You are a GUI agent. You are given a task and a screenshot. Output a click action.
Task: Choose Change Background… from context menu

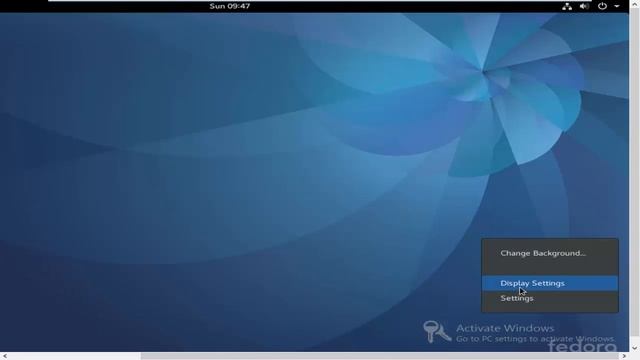[550, 253]
